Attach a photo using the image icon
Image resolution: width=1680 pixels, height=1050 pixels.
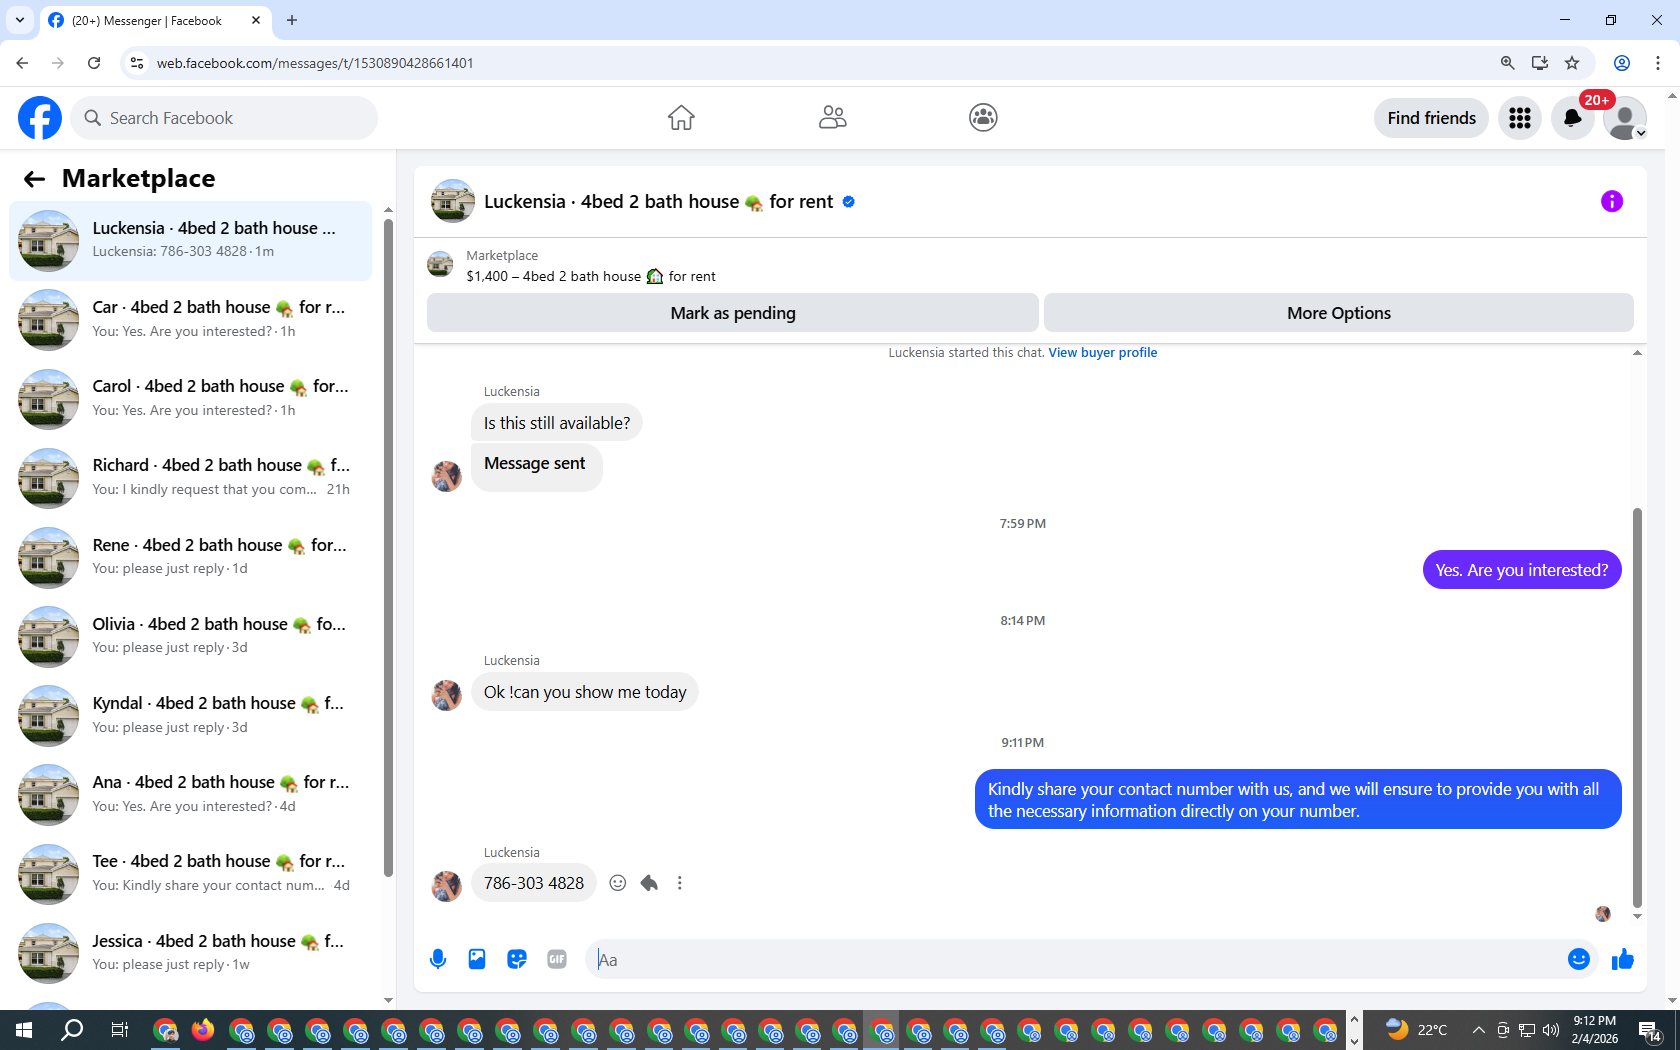[x=477, y=959]
